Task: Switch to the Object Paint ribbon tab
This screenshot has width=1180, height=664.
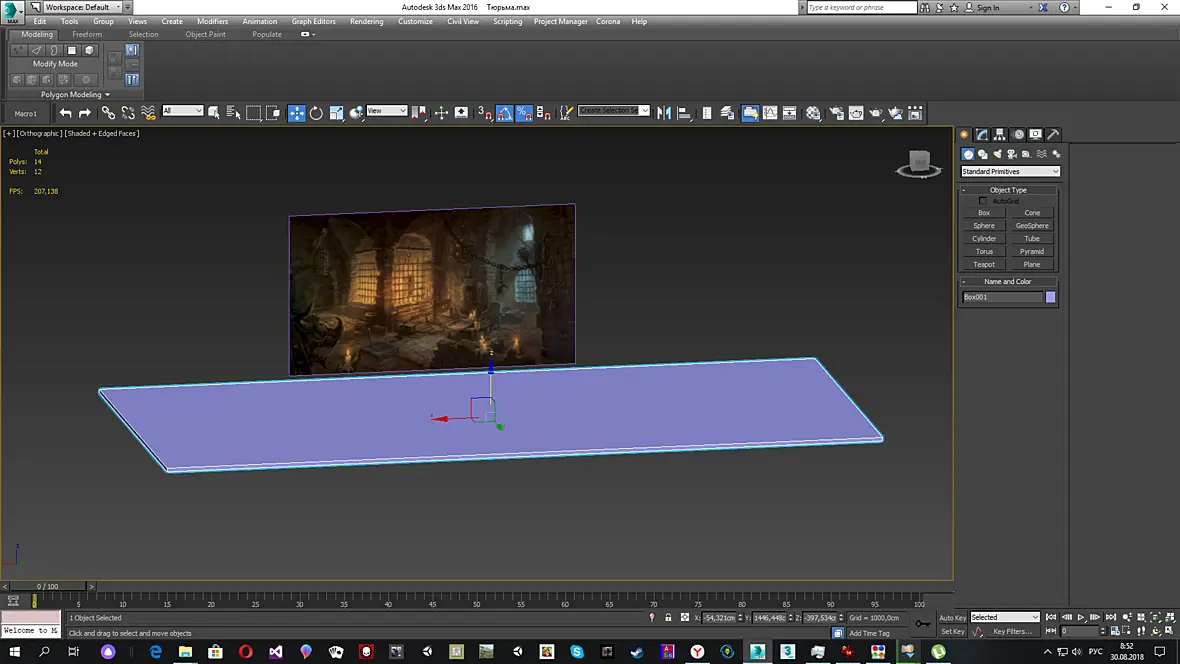Action: 205,35
